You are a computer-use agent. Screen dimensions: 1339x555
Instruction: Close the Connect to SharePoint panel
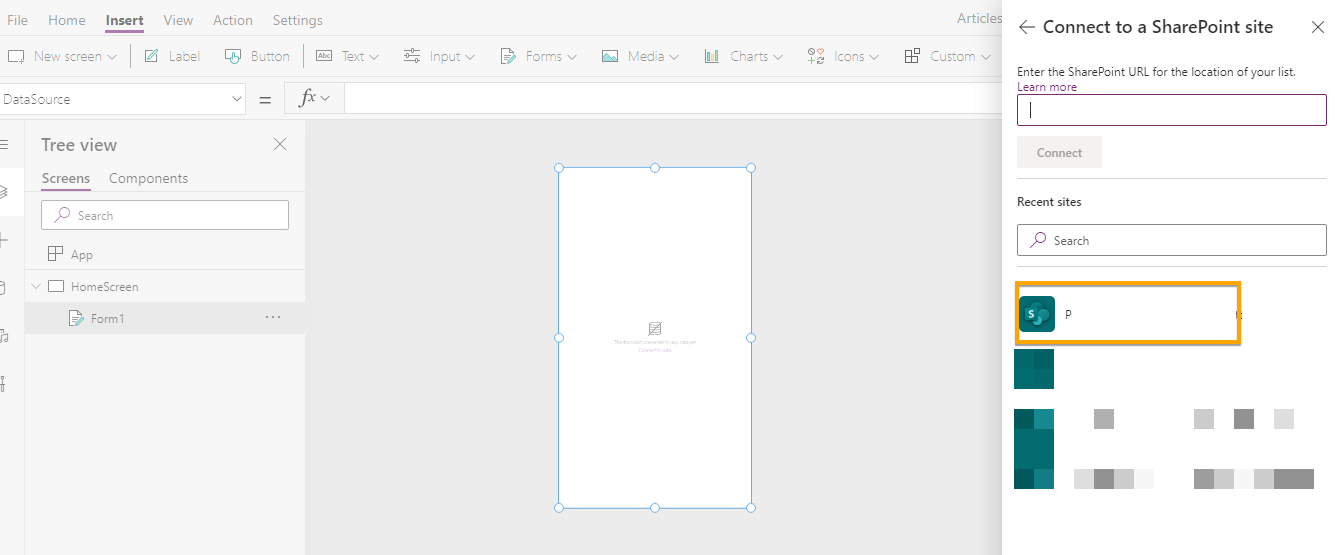[1317, 28]
